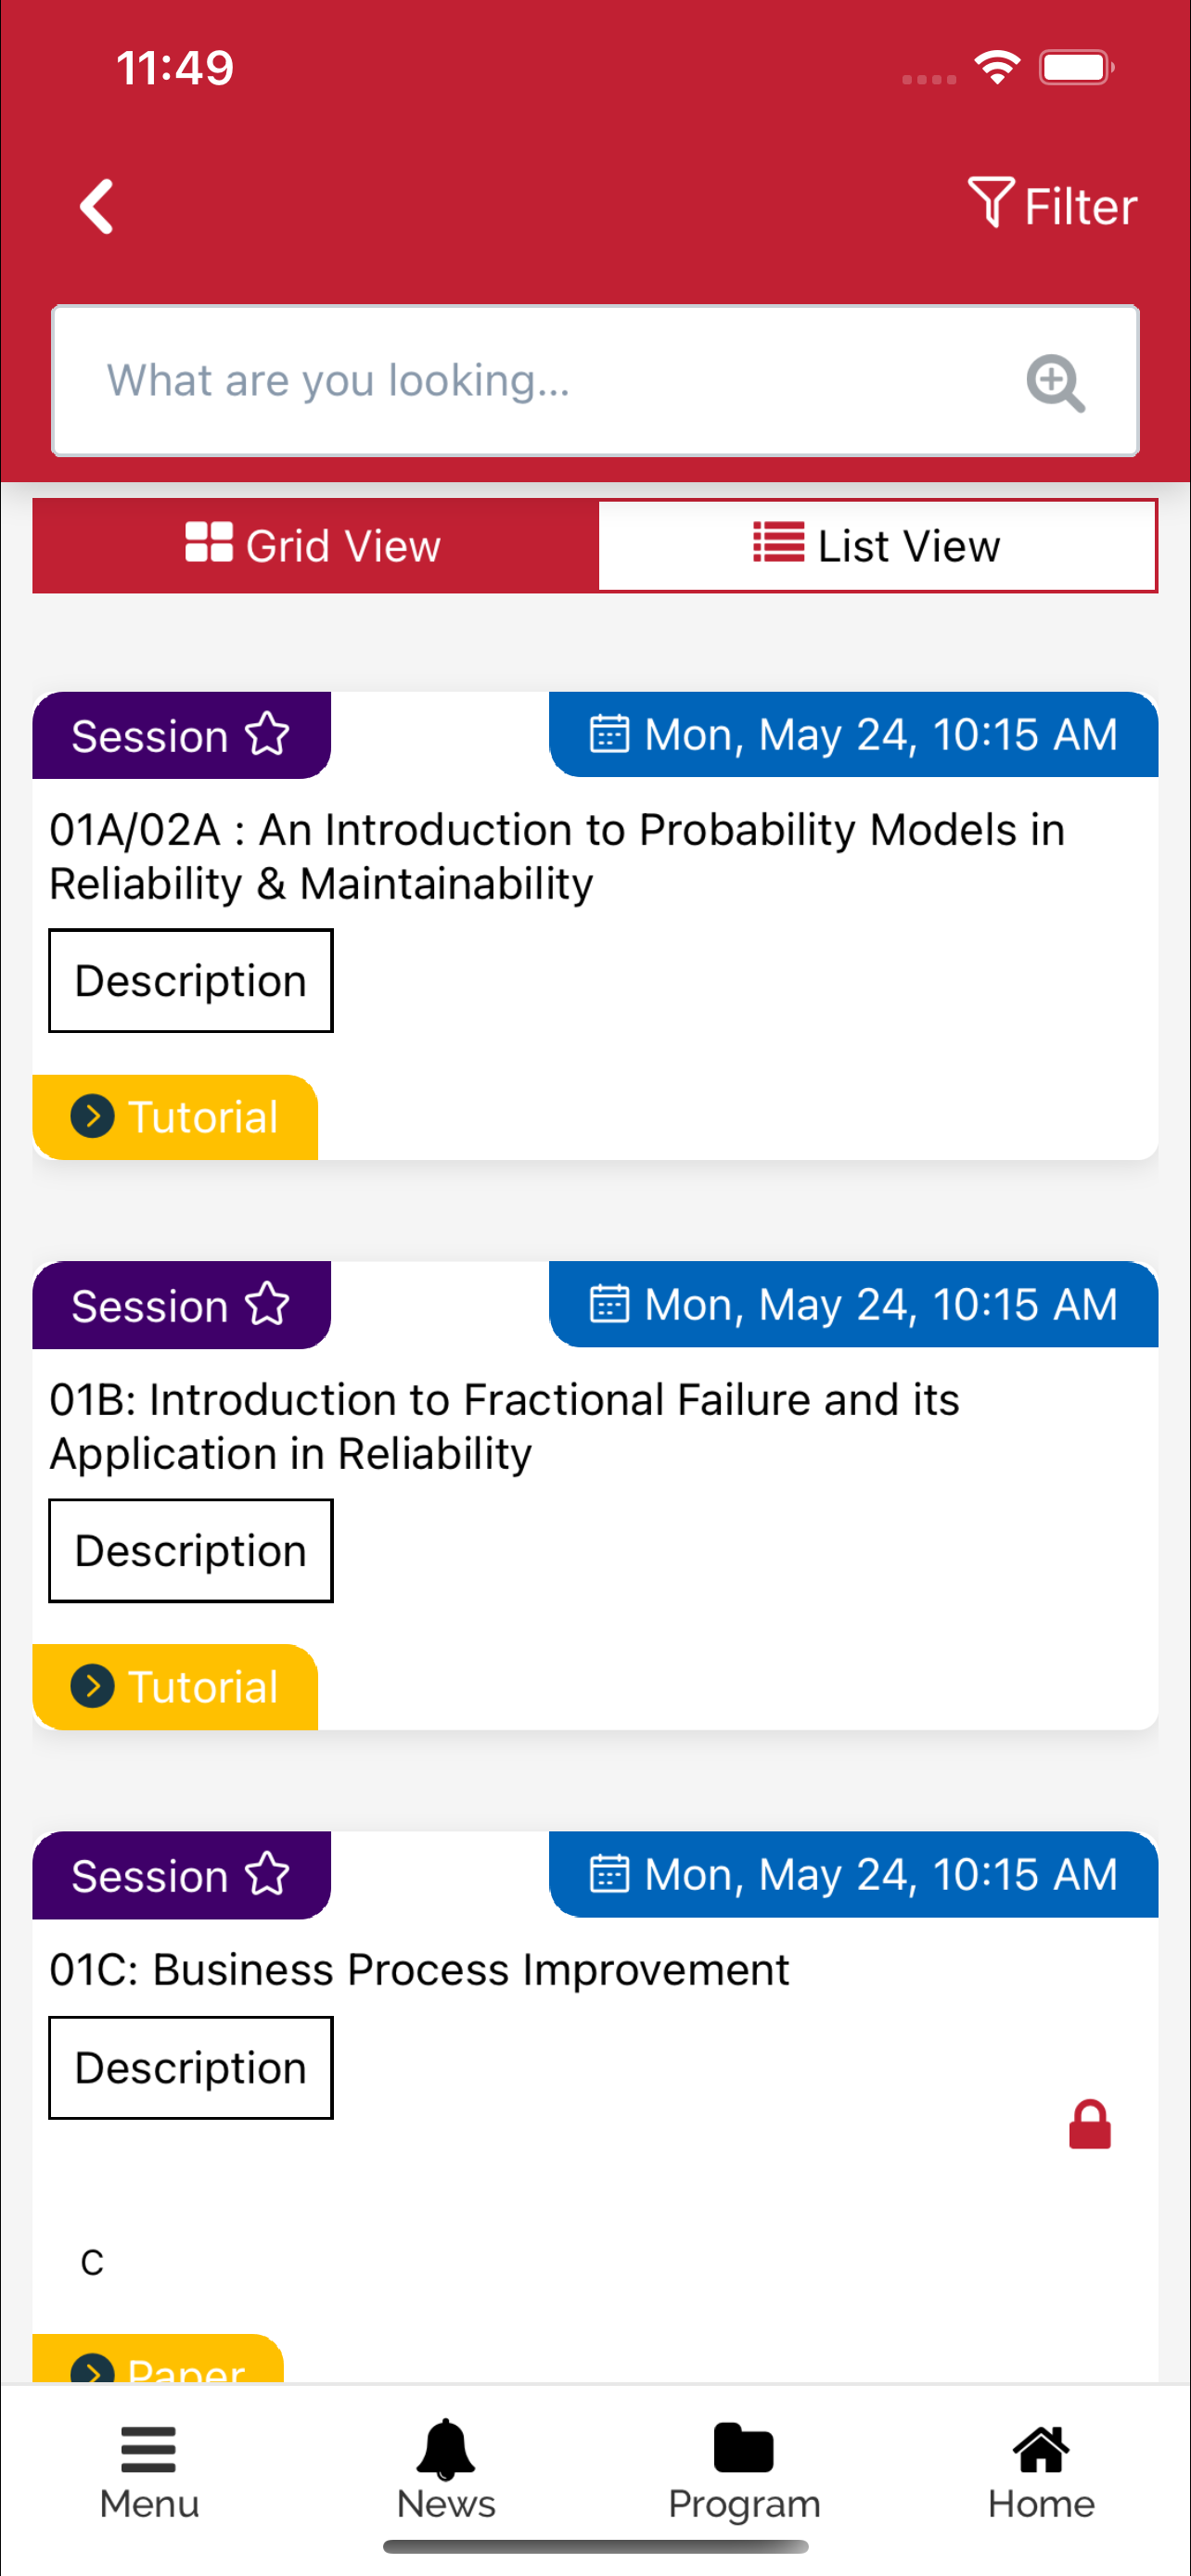Tap red lock icon on 01C session
This screenshot has width=1191, height=2576.
point(1089,2124)
